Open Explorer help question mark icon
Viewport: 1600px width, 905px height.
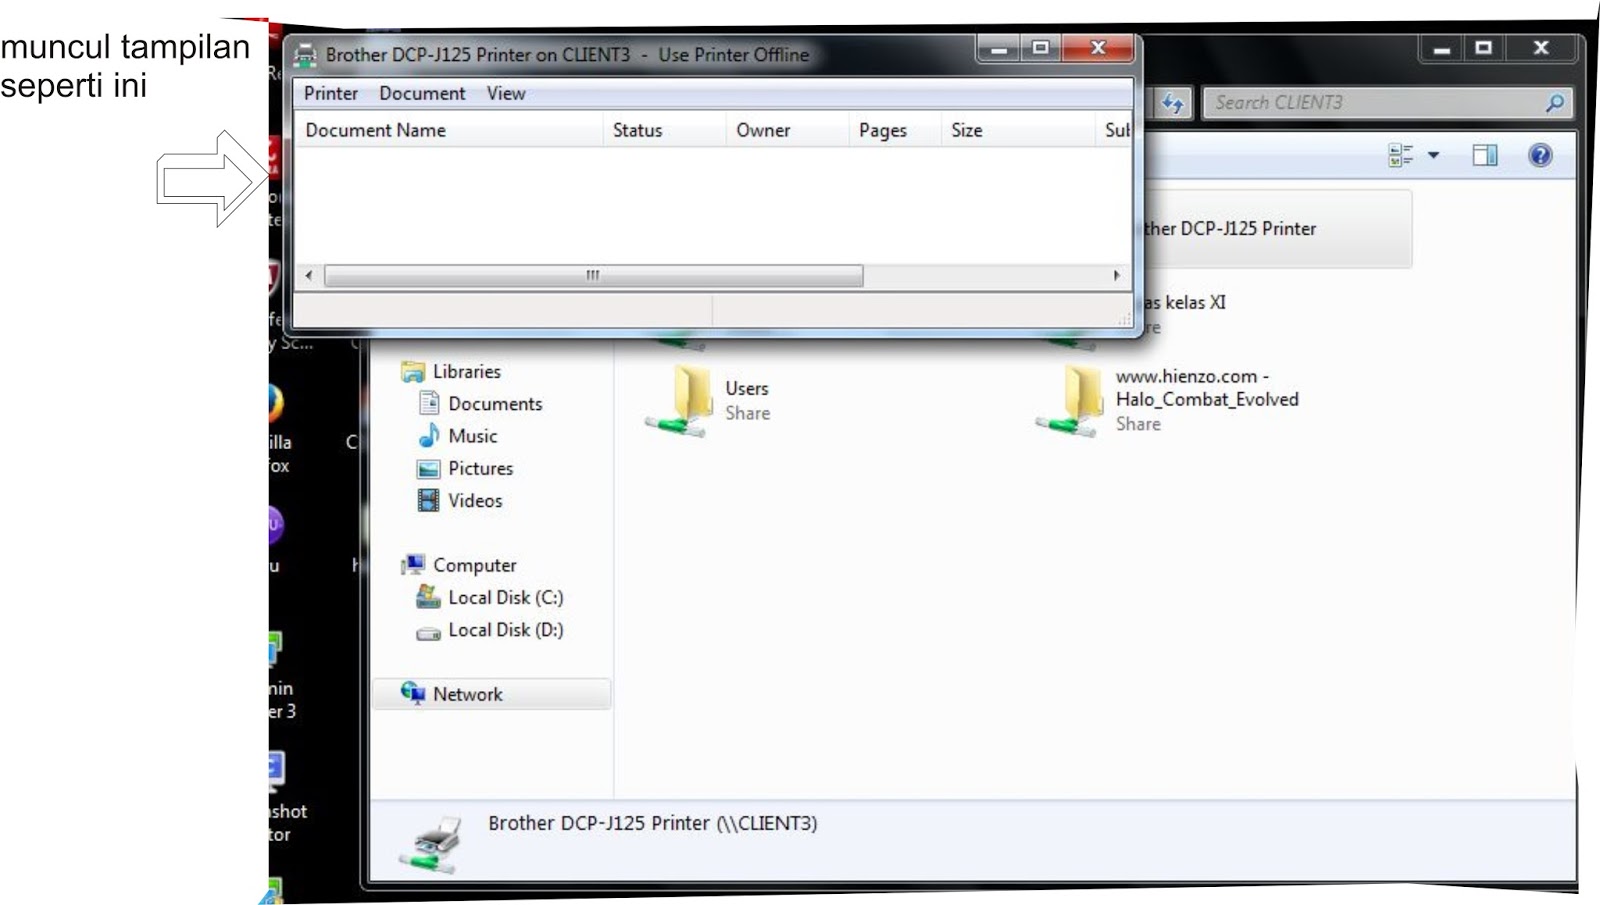click(1540, 155)
